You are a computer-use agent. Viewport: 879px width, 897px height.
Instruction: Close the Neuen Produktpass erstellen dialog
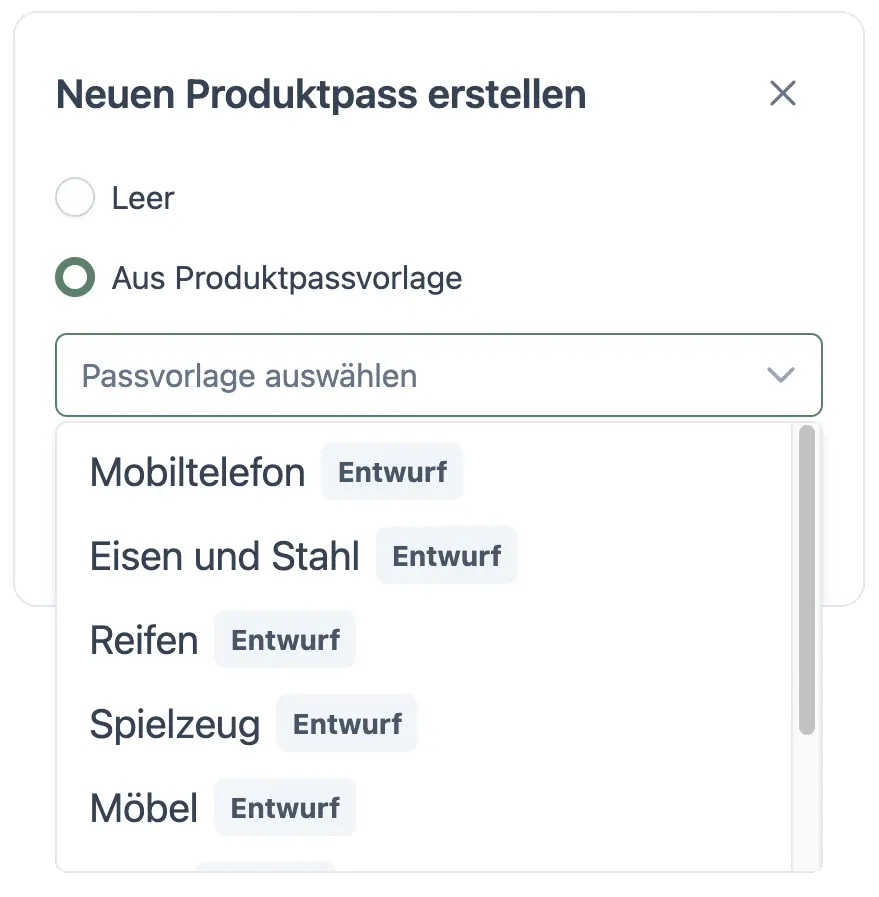782,94
